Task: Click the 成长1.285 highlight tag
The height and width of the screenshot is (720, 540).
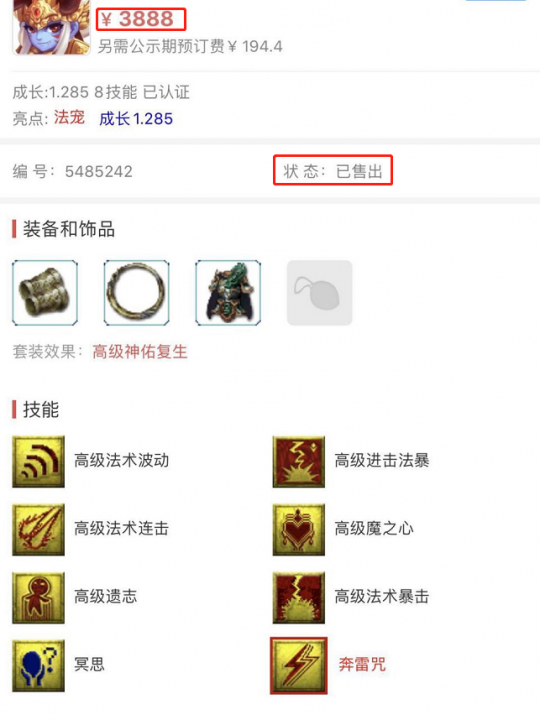Action: click(x=136, y=119)
